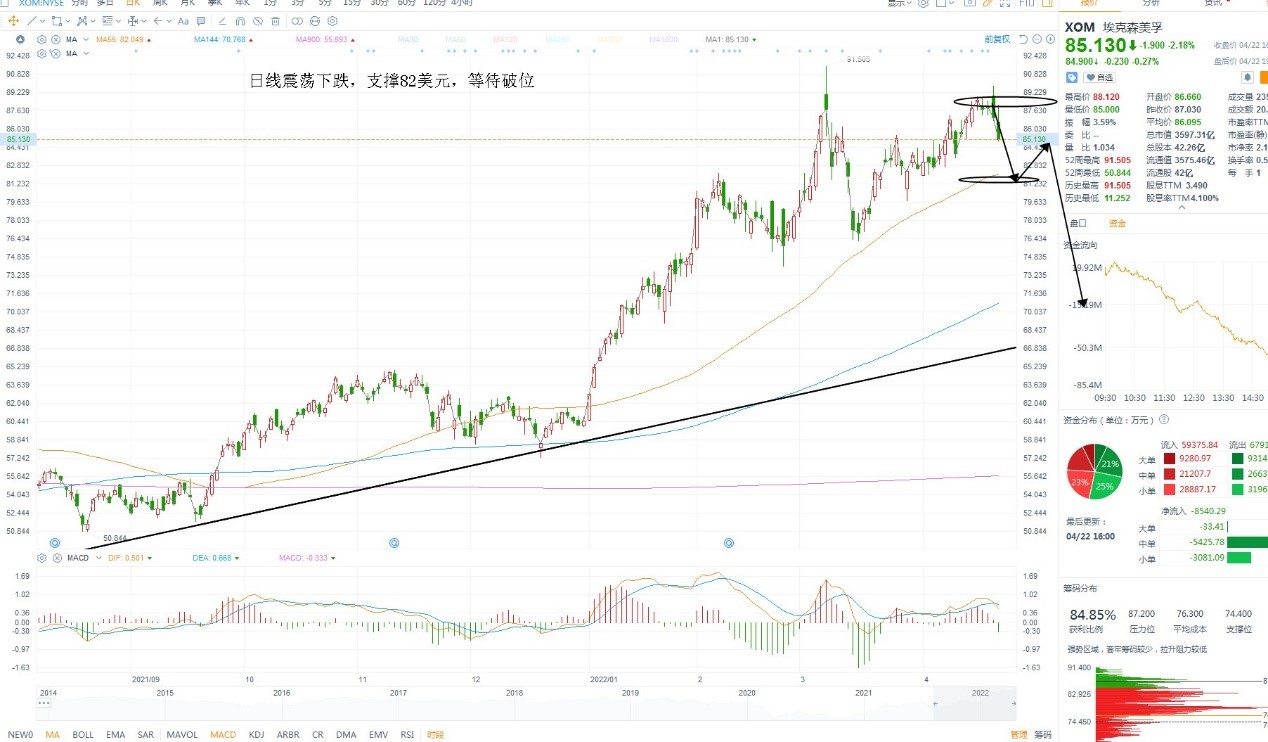Screen dimensions: 1268x742
Task: Select the 资金 tab
Action: [x=1116, y=224]
